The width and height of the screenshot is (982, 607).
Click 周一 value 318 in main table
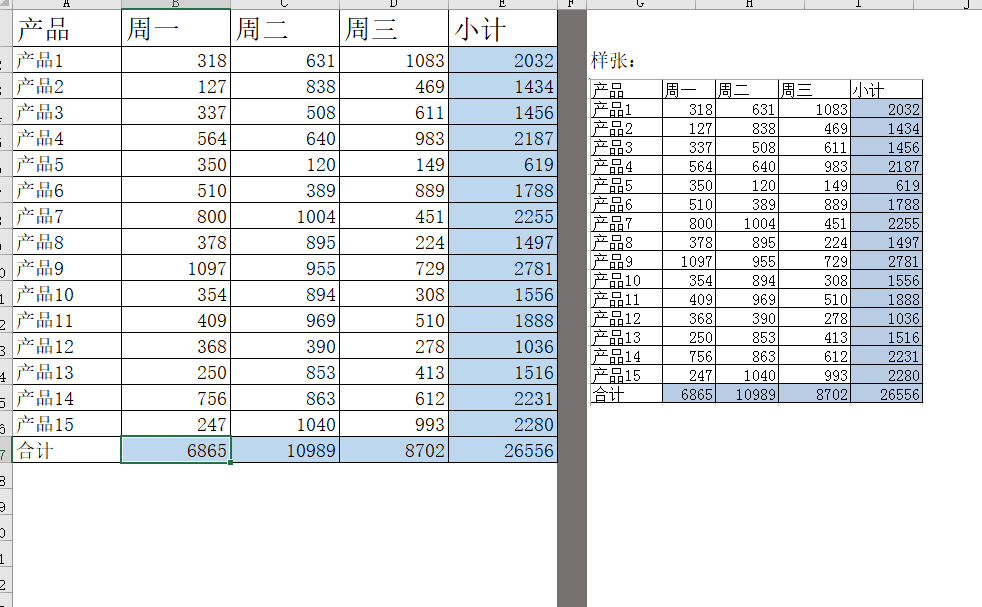[176, 60]
